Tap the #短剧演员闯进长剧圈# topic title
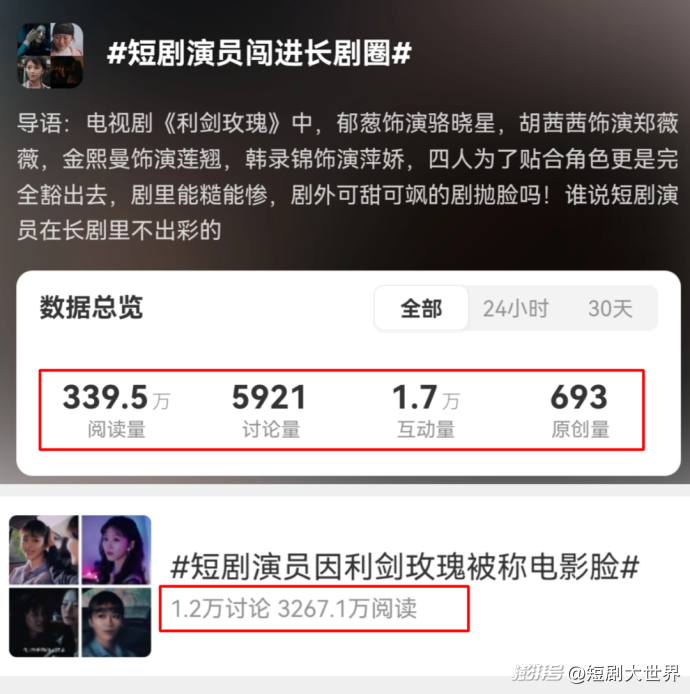 (259, 53)
